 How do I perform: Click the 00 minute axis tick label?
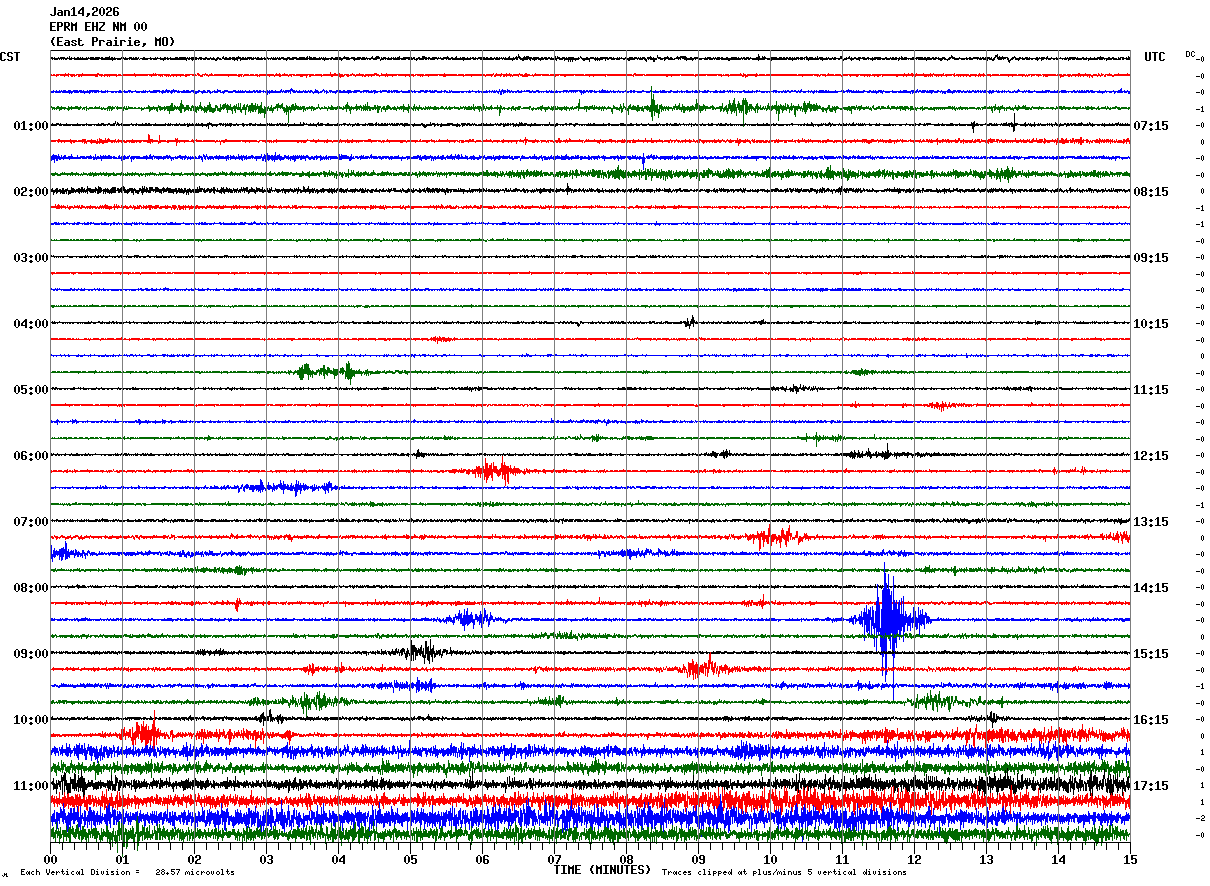point(51,859)
